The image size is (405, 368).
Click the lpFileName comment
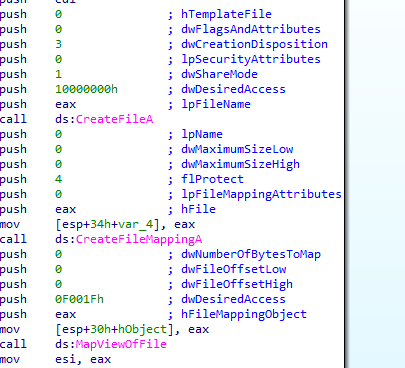[216, 104]
